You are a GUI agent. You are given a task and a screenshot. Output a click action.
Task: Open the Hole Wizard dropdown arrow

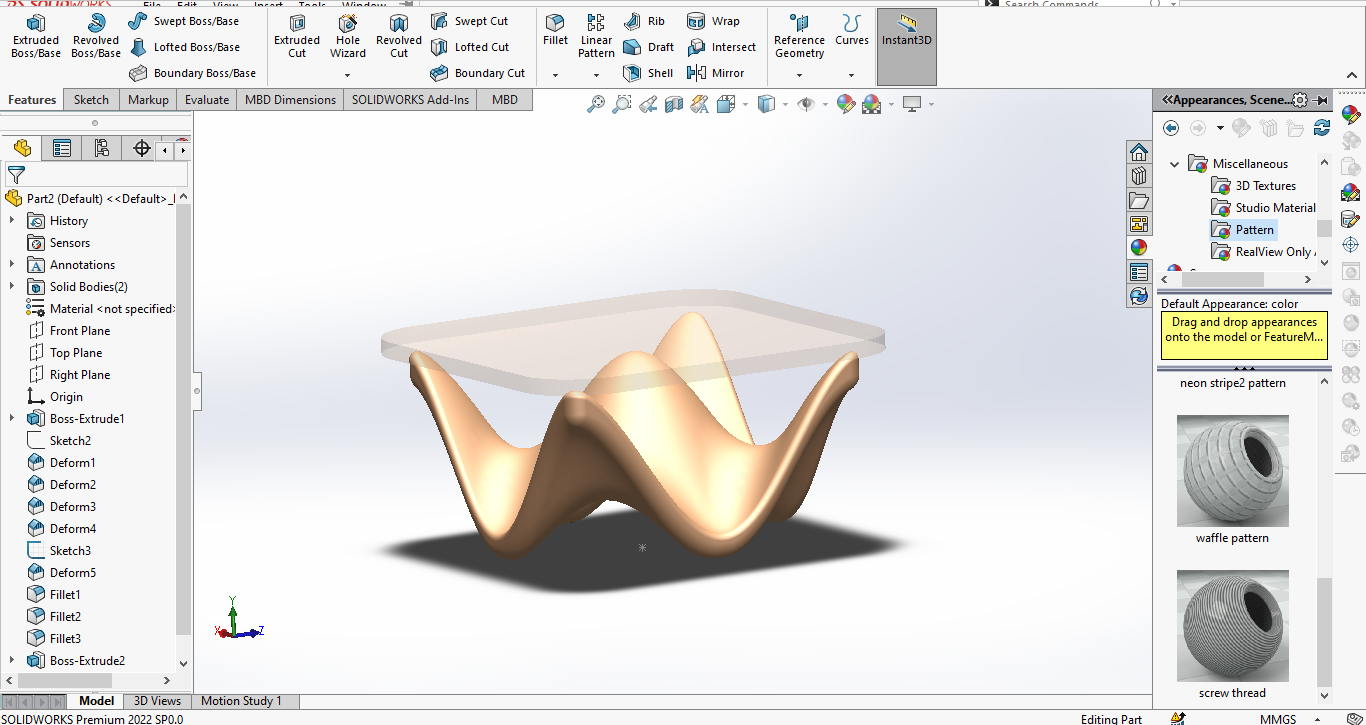348,75
